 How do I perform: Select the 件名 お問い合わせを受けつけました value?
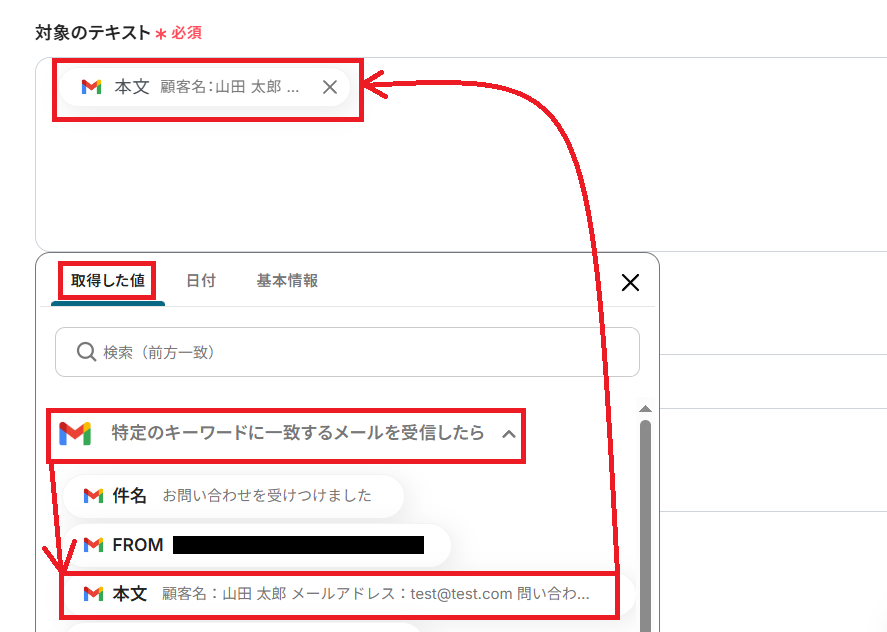click(234, 496)
